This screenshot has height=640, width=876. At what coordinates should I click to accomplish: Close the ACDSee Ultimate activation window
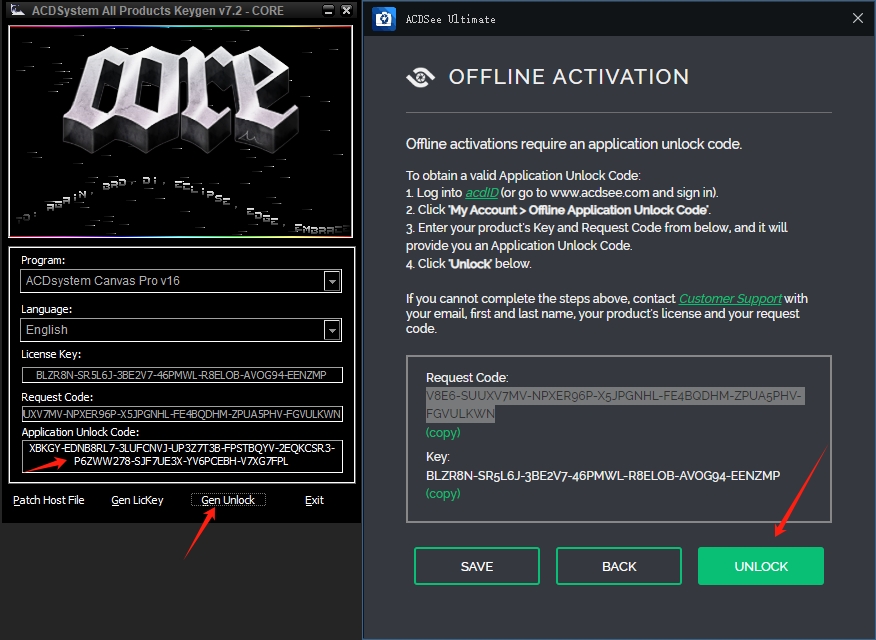857,18
